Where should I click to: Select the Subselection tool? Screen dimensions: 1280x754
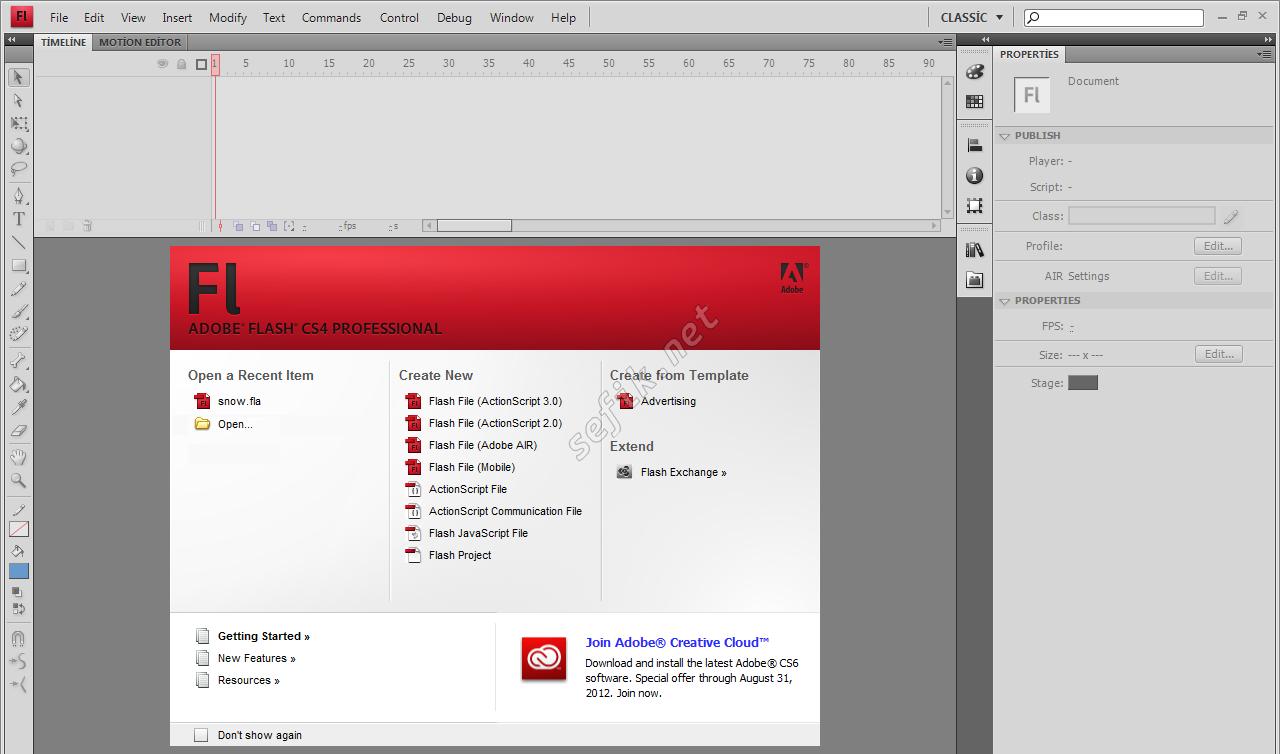(x=18, y=100)
